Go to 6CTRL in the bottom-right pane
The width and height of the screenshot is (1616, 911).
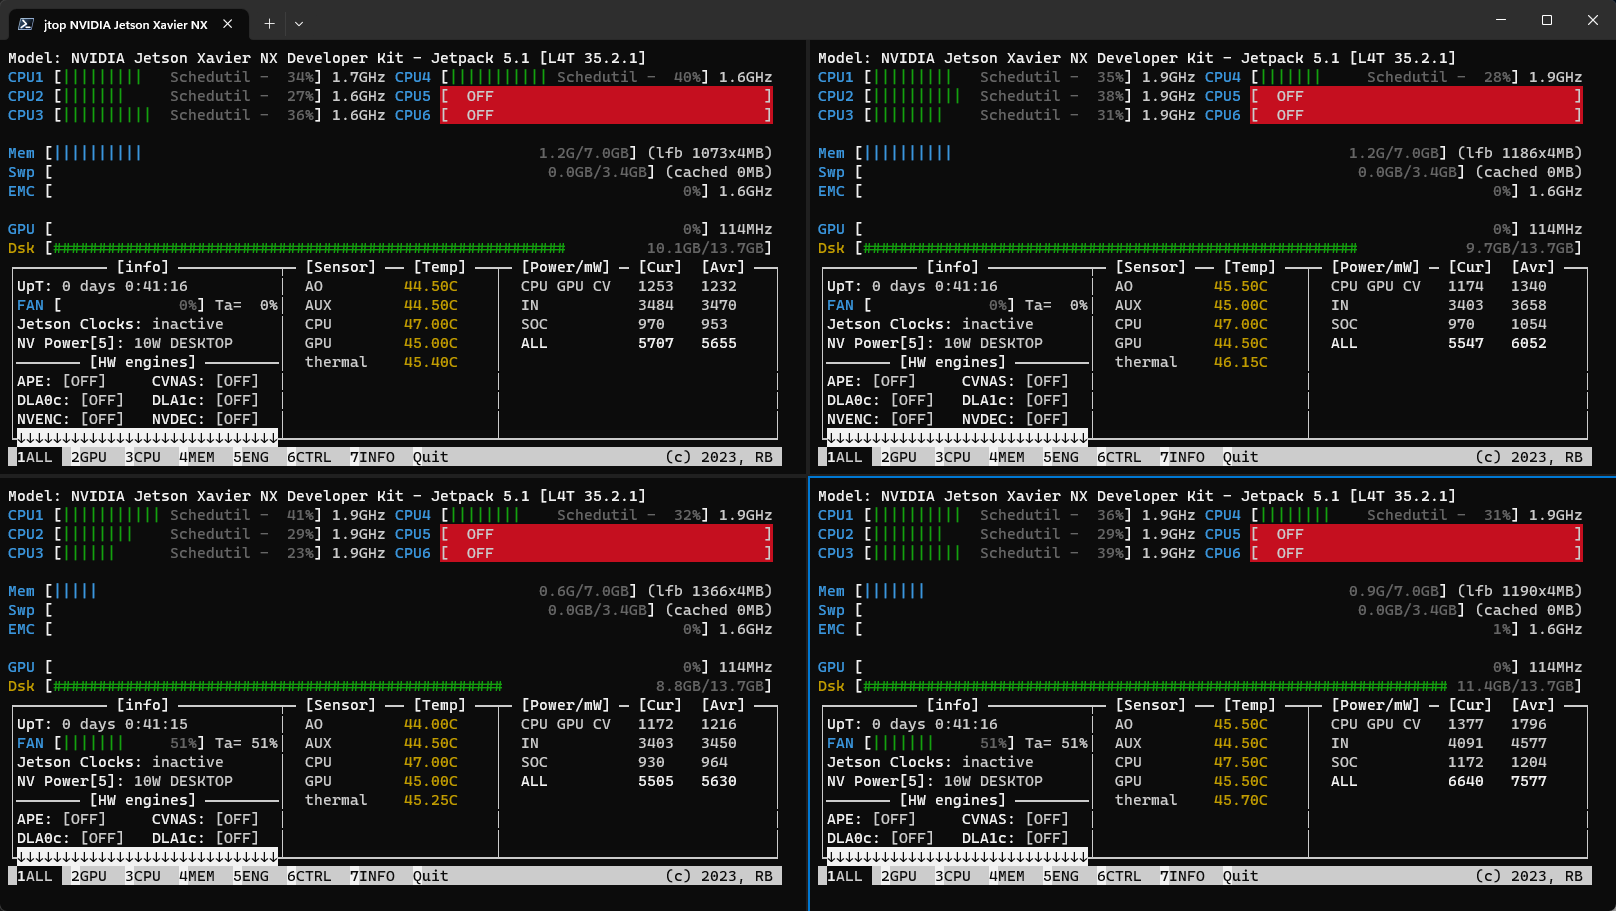[x=1119, y=876]
